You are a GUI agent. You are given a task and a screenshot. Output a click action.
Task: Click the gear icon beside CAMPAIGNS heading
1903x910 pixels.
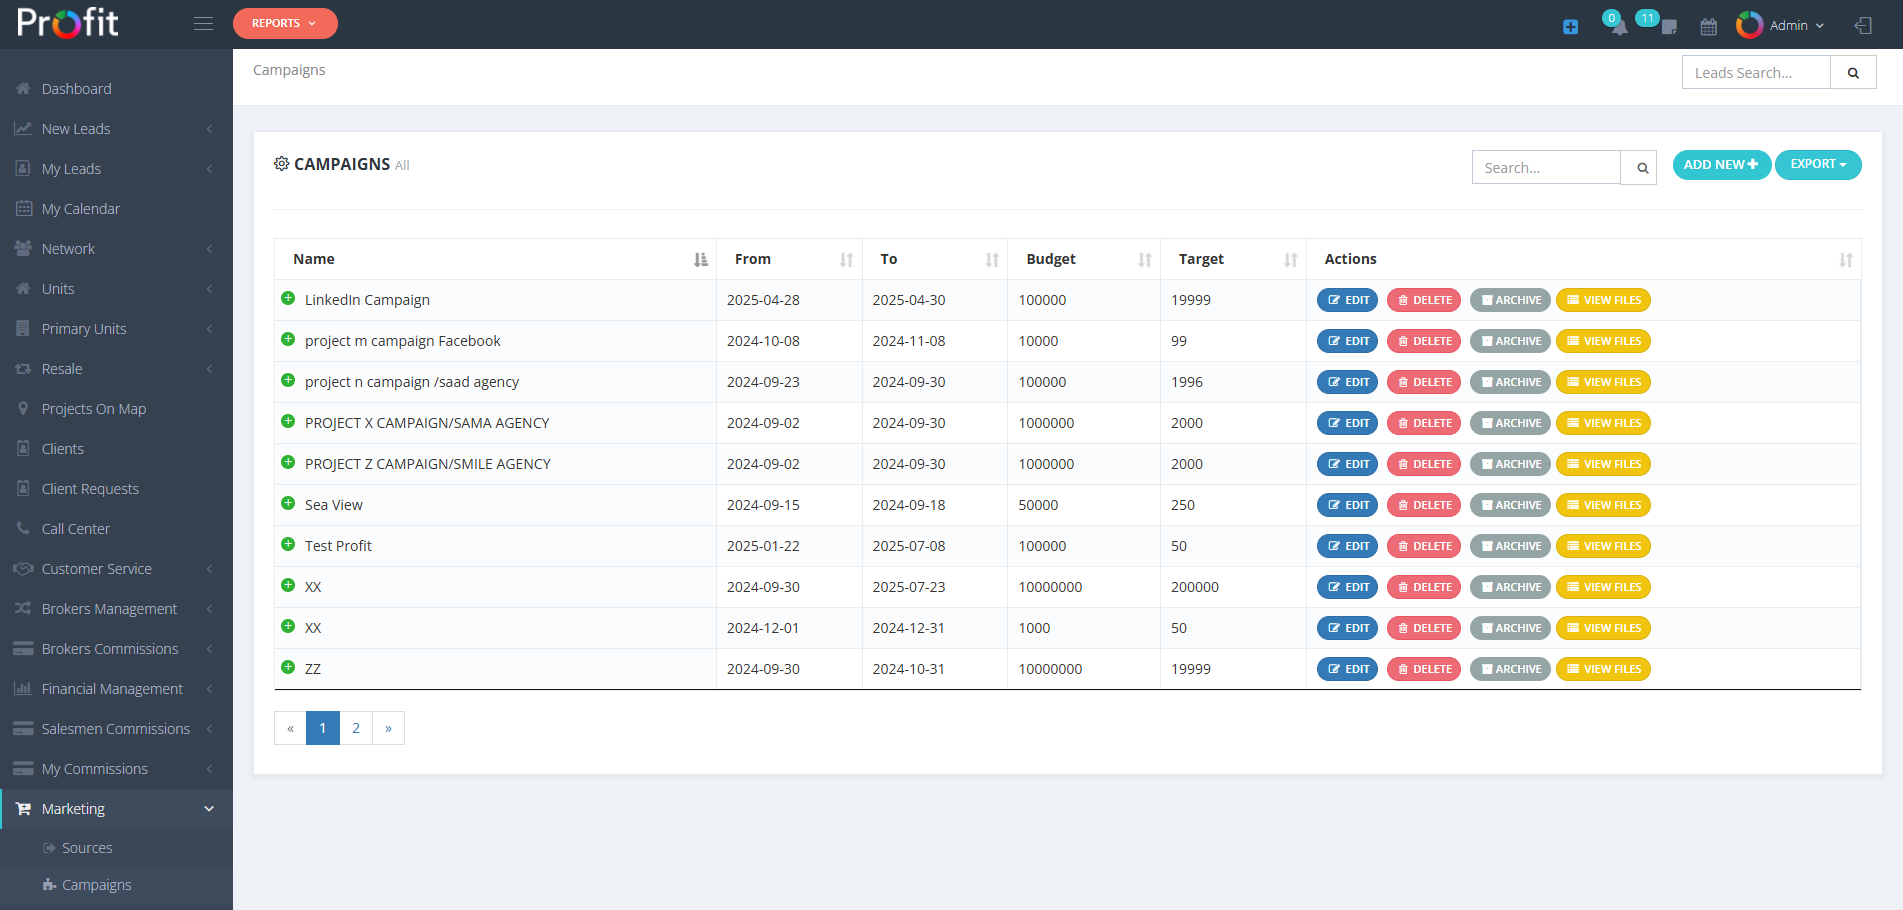(x=281, y=163)
